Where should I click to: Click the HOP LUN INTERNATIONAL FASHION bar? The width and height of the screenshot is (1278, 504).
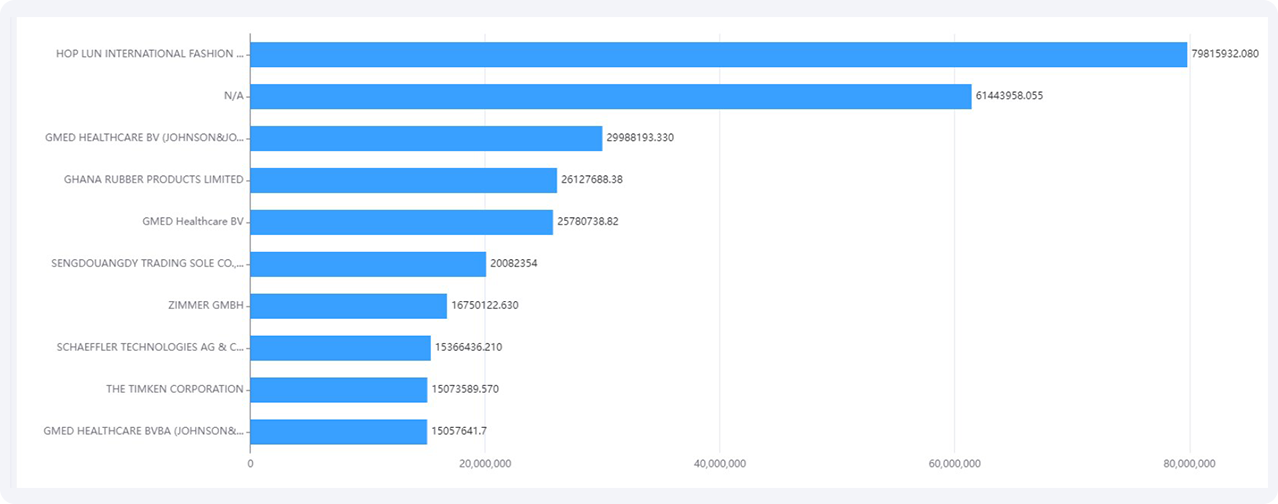click(718, 54)
